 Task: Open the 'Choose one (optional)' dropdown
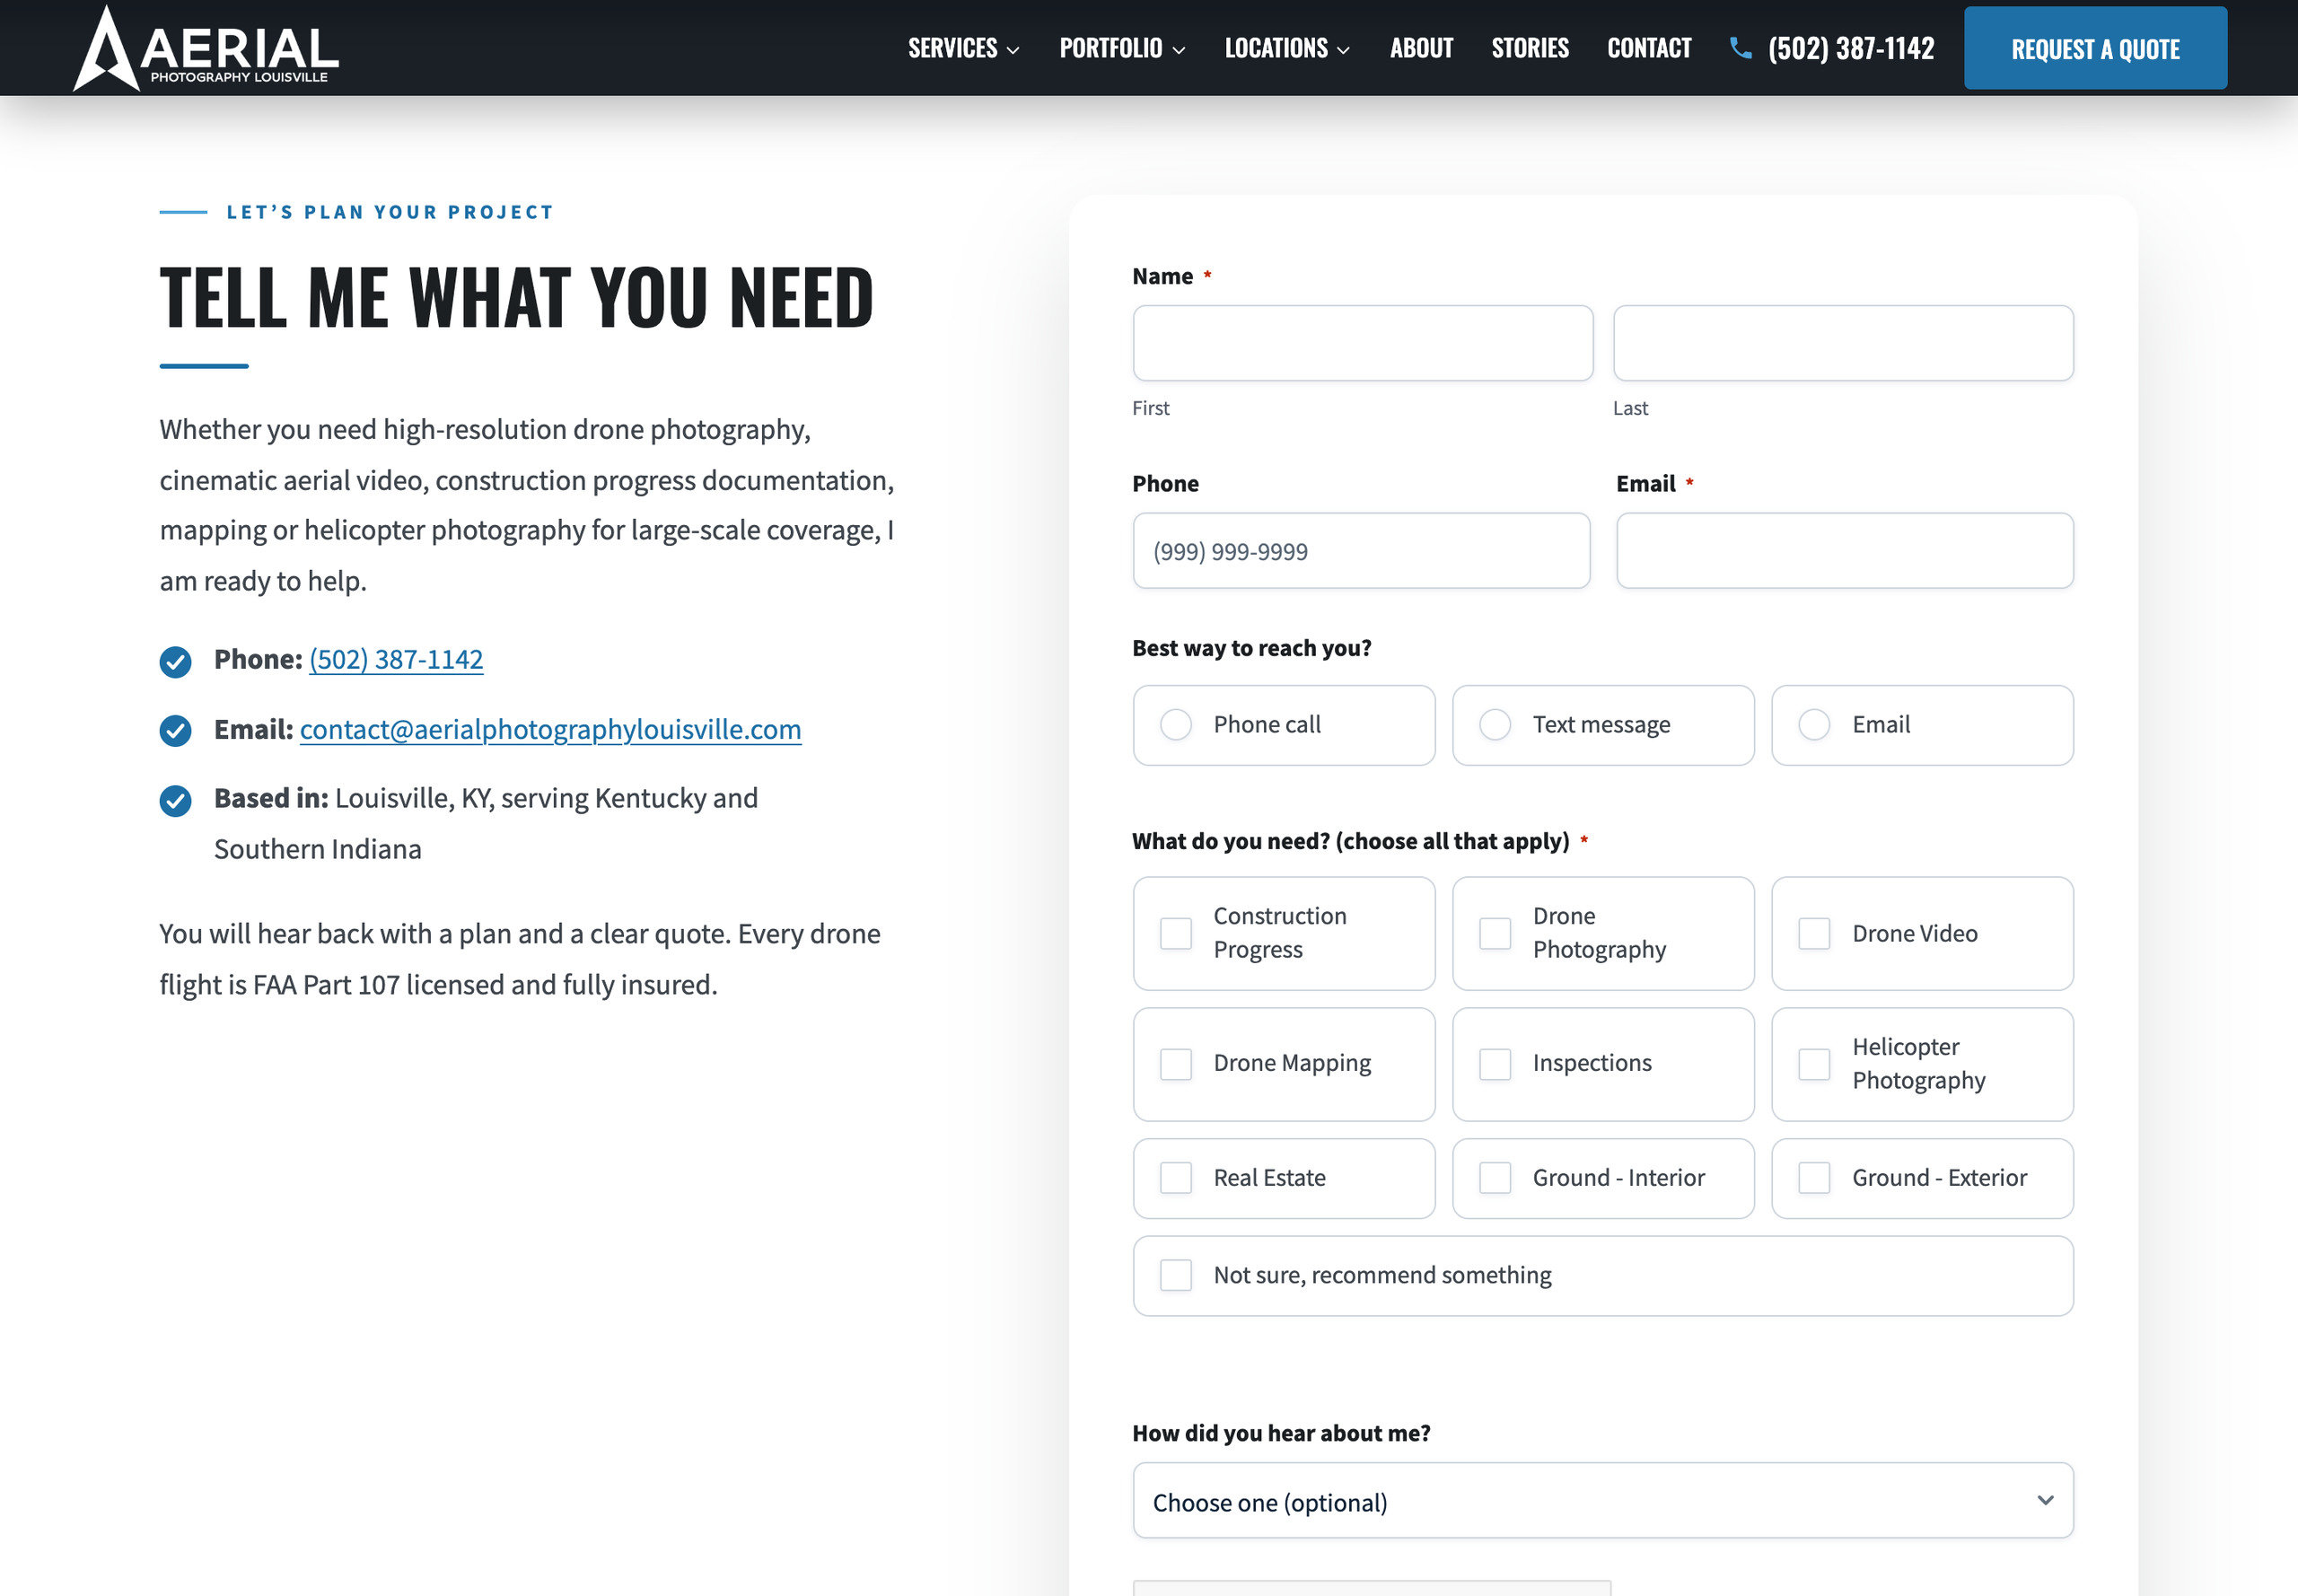pos(1602,1501)
